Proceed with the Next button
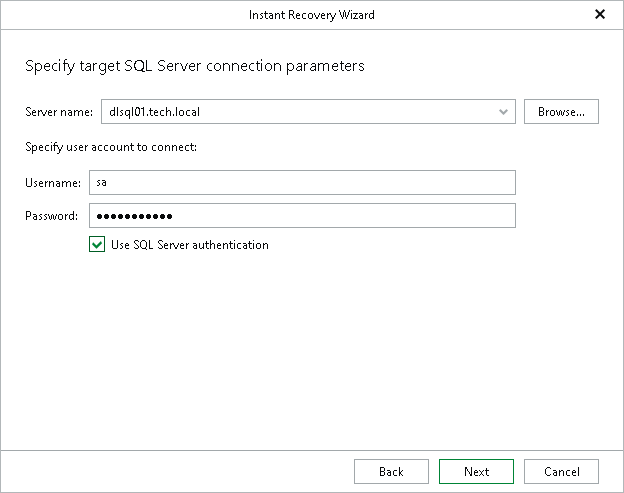The image size is (624, 493). [476, 472]
